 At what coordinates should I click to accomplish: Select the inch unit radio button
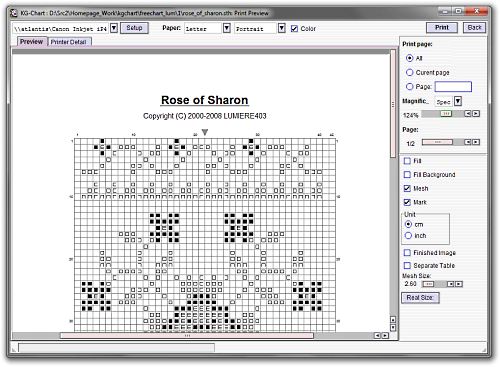point(408,236)
